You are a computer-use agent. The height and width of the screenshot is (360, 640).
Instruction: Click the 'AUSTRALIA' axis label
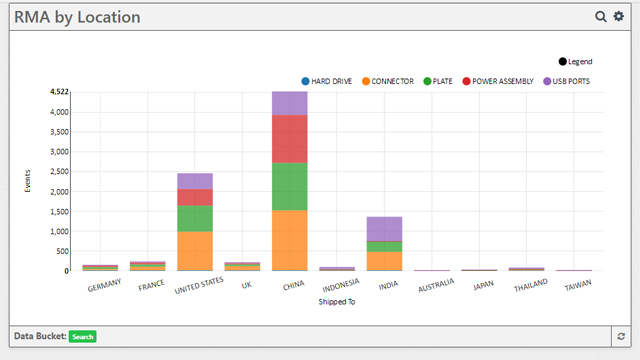coord(436,285)
